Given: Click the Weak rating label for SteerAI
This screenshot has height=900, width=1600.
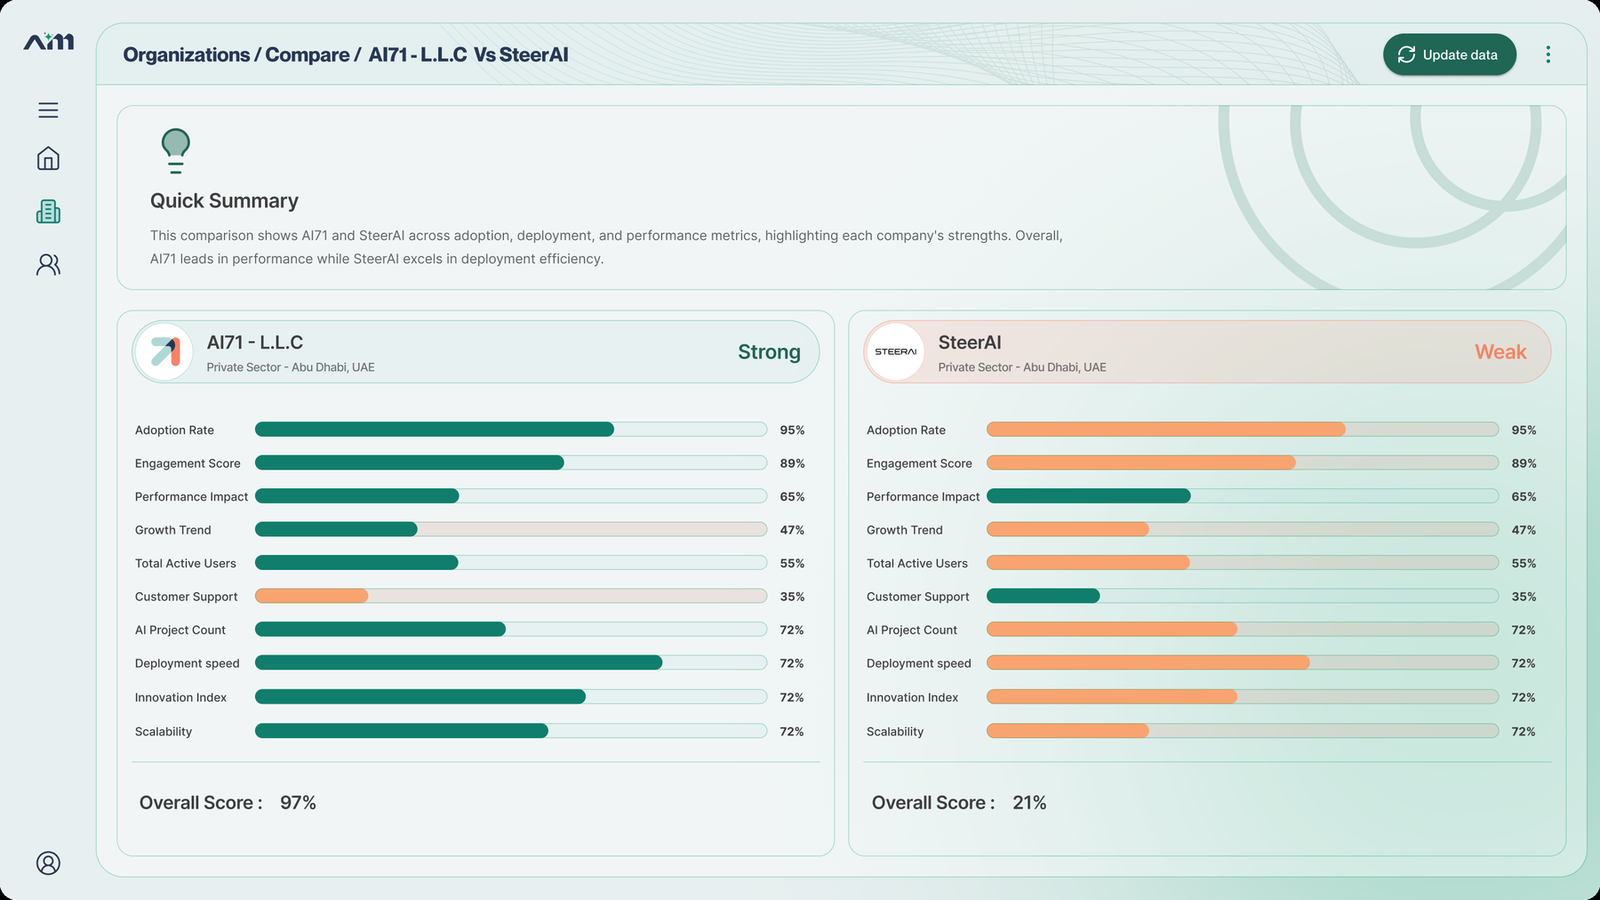Looking at the screenshot, I should coord(1500,352).
